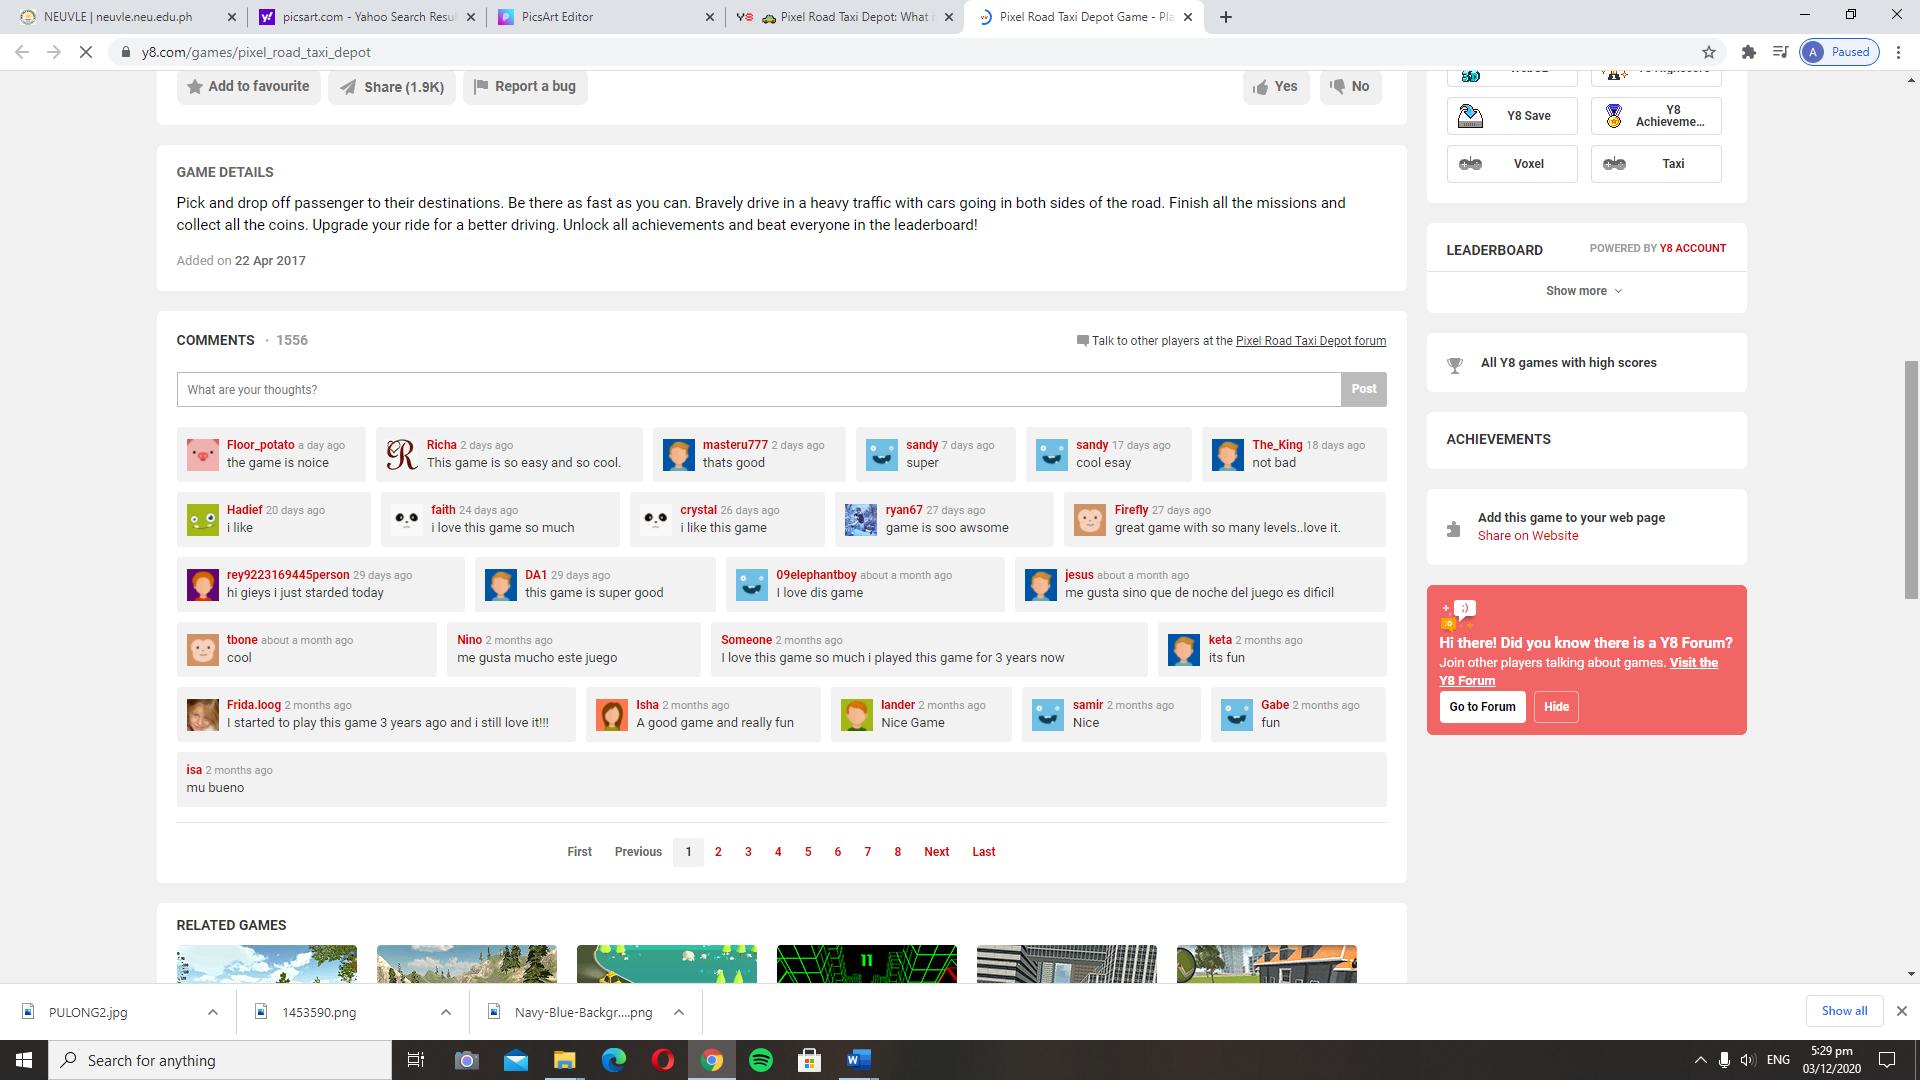Click the thumbs up Yes button

coord(1275,87)
